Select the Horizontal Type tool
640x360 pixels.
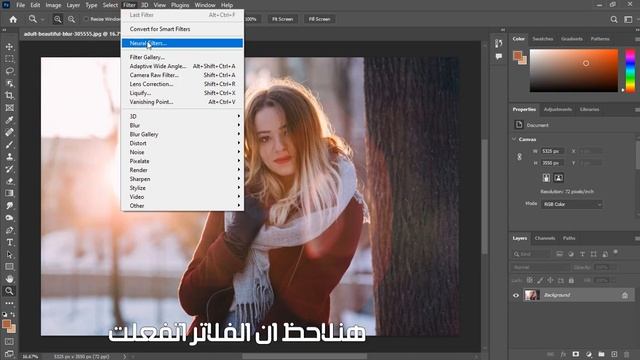(9, 242)
